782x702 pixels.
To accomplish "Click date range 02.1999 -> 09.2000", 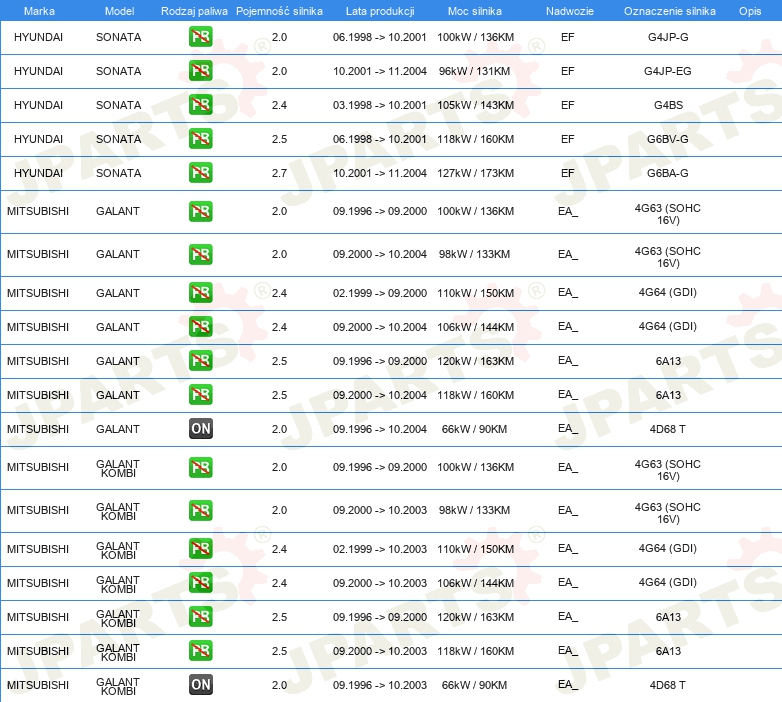I will 380,293.
